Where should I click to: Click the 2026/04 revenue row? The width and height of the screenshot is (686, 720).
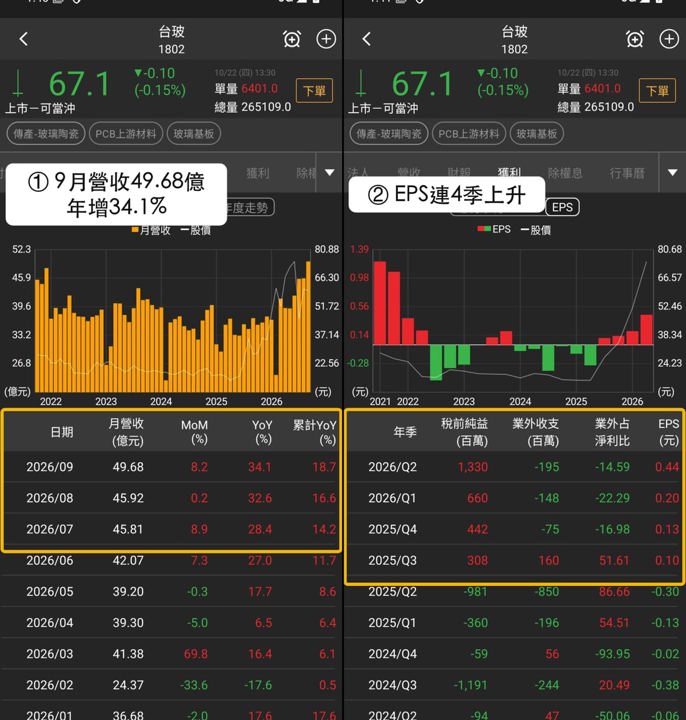(x=171, y=623)
